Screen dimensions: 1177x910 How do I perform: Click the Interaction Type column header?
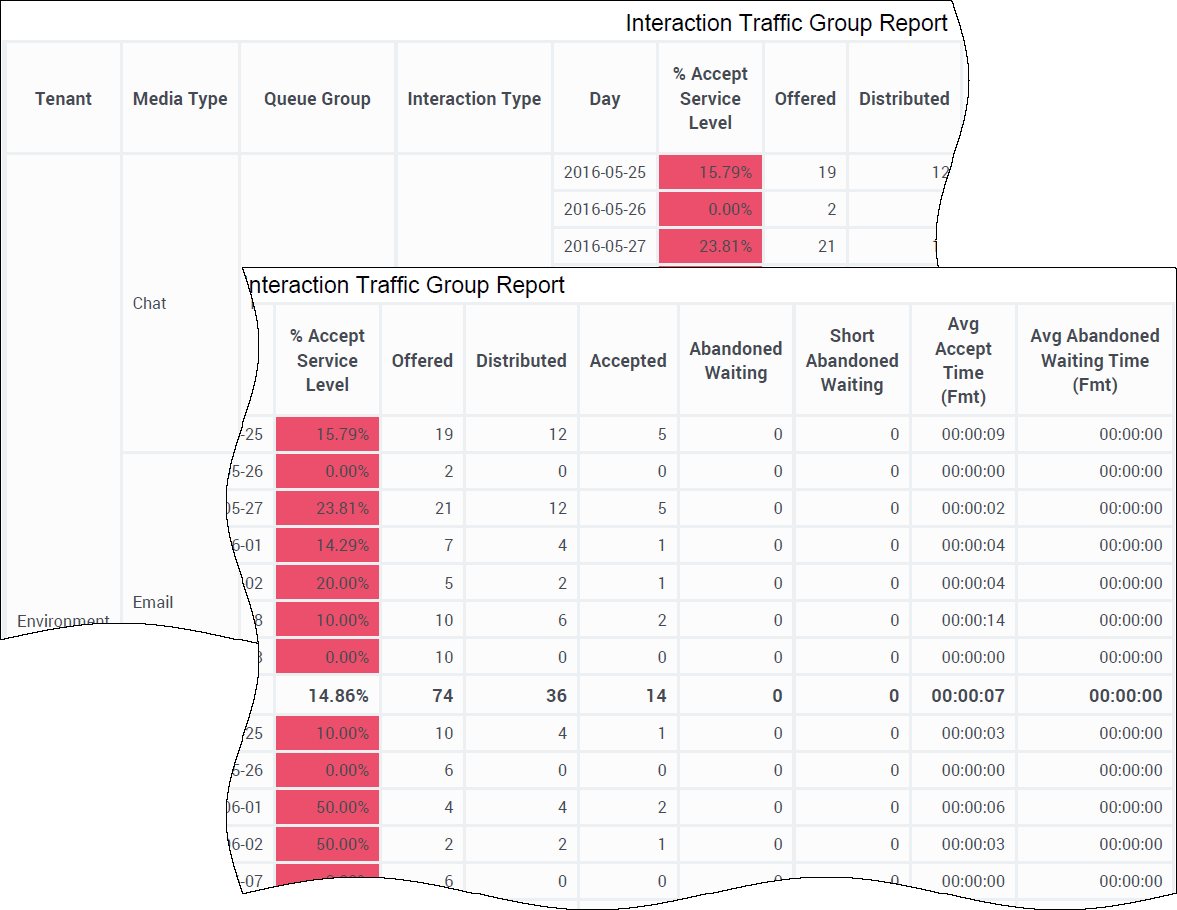point(474,98)
